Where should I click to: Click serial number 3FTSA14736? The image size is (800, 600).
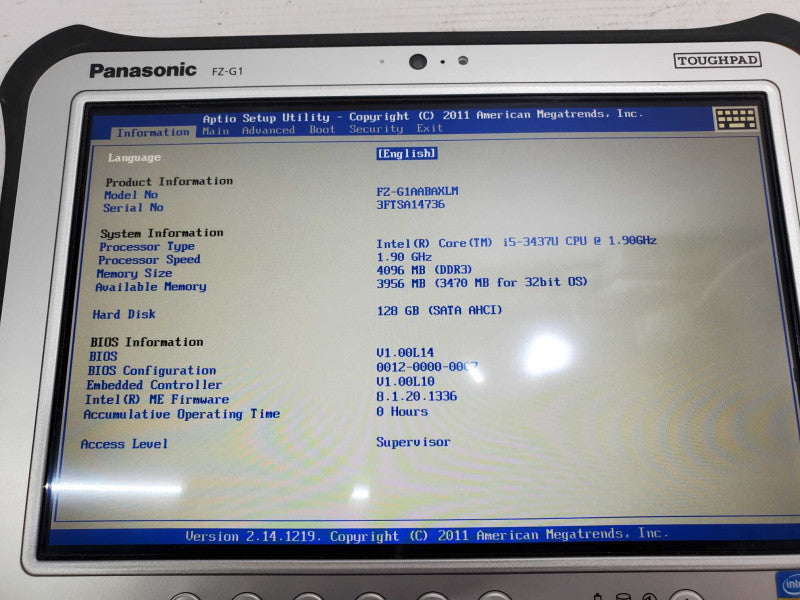410,204
